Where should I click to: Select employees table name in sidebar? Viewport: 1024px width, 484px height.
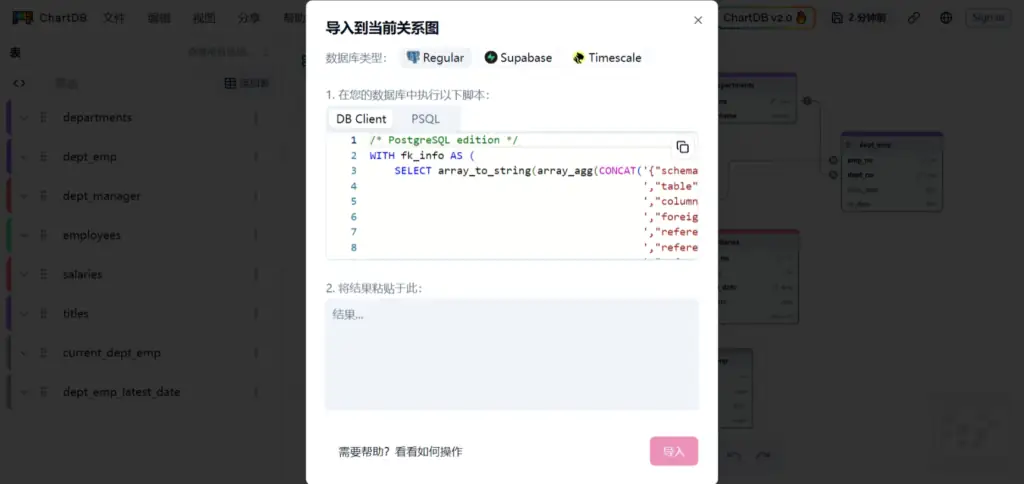tap(92, 235)
